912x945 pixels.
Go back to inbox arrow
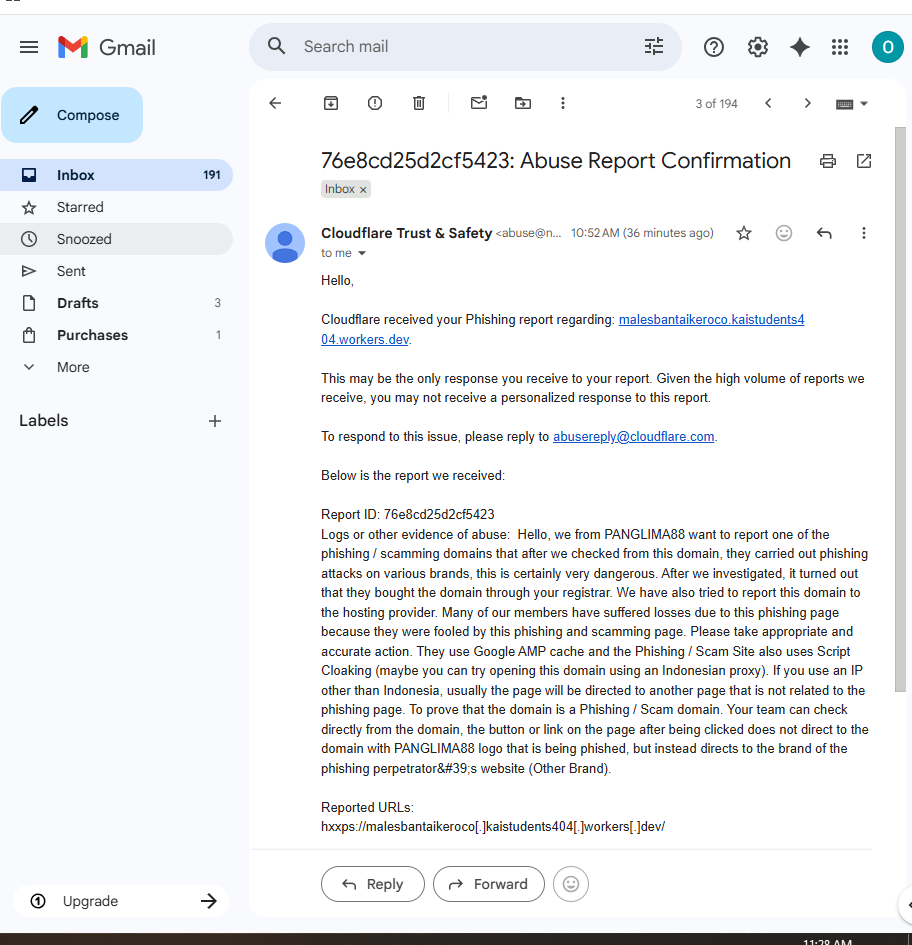point(275,103)
